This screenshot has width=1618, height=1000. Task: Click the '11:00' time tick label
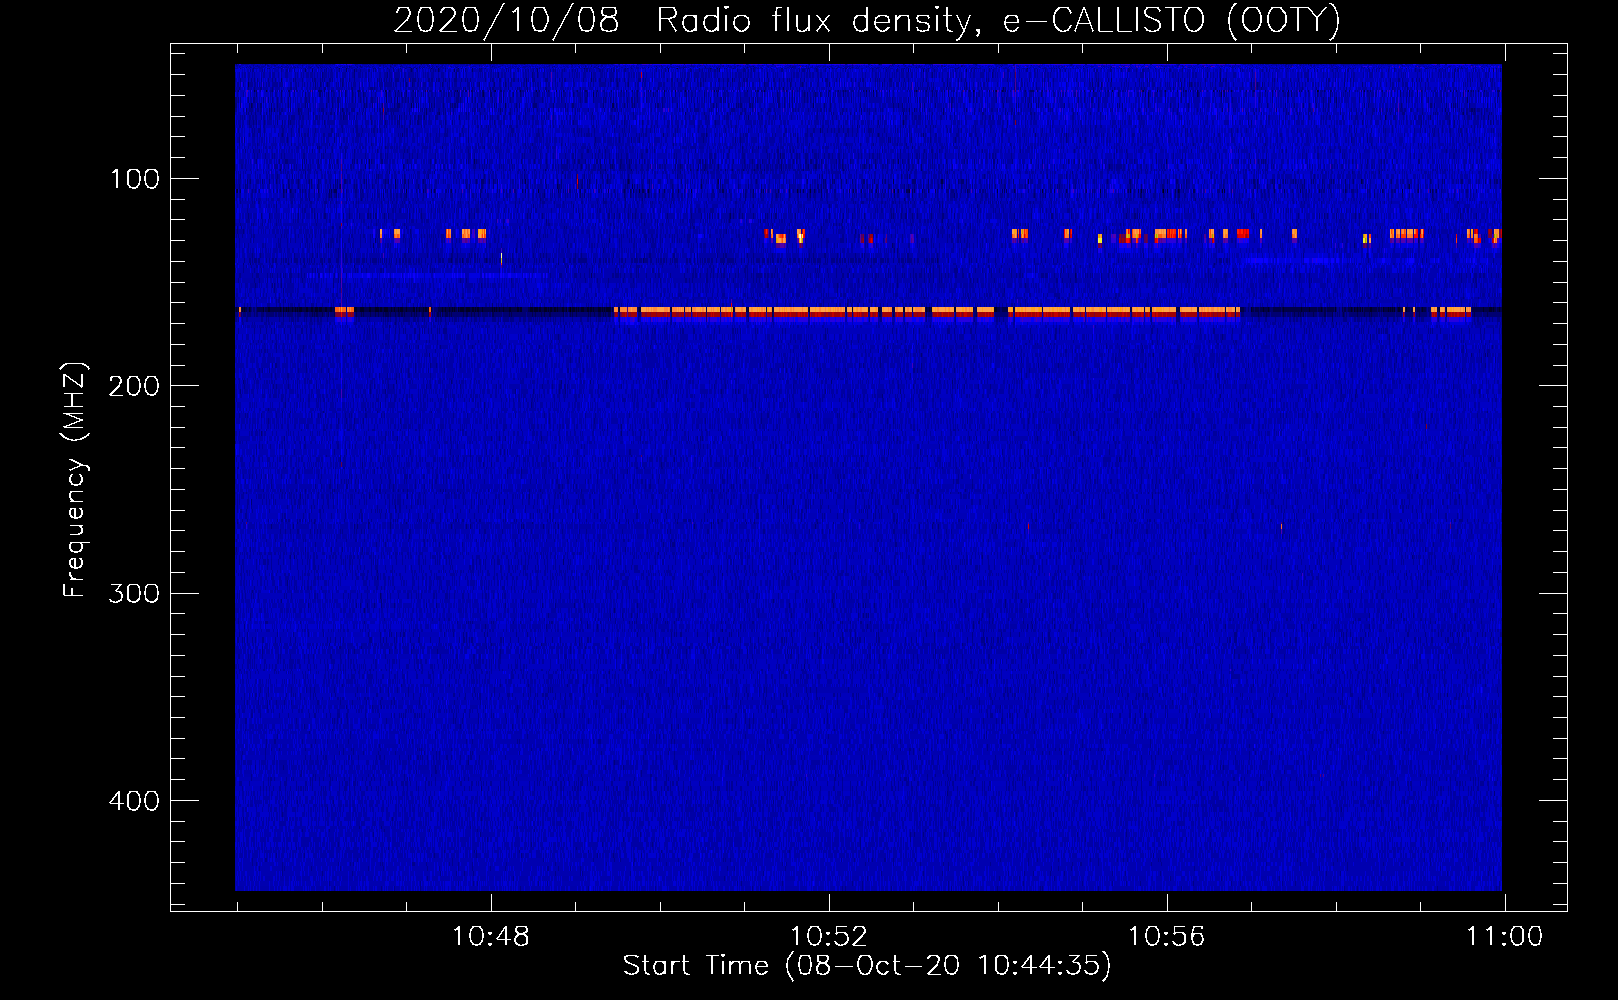coord(1504,937)
